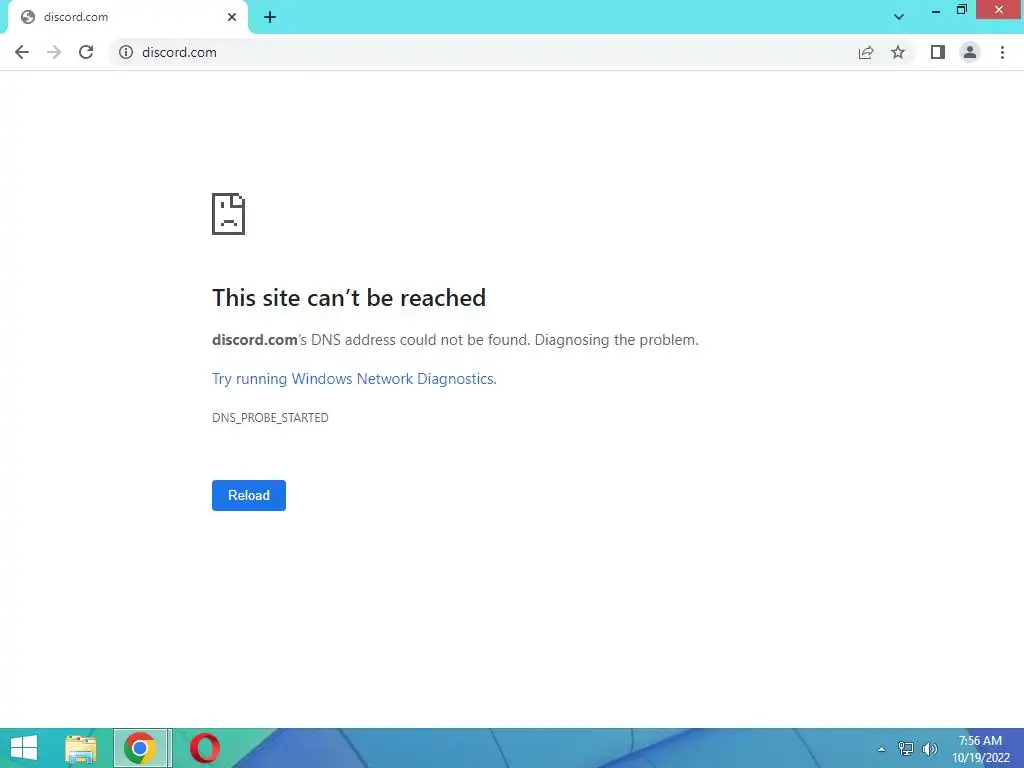
Task: Click the blue Reload button
Action: [x=249, y=495]
